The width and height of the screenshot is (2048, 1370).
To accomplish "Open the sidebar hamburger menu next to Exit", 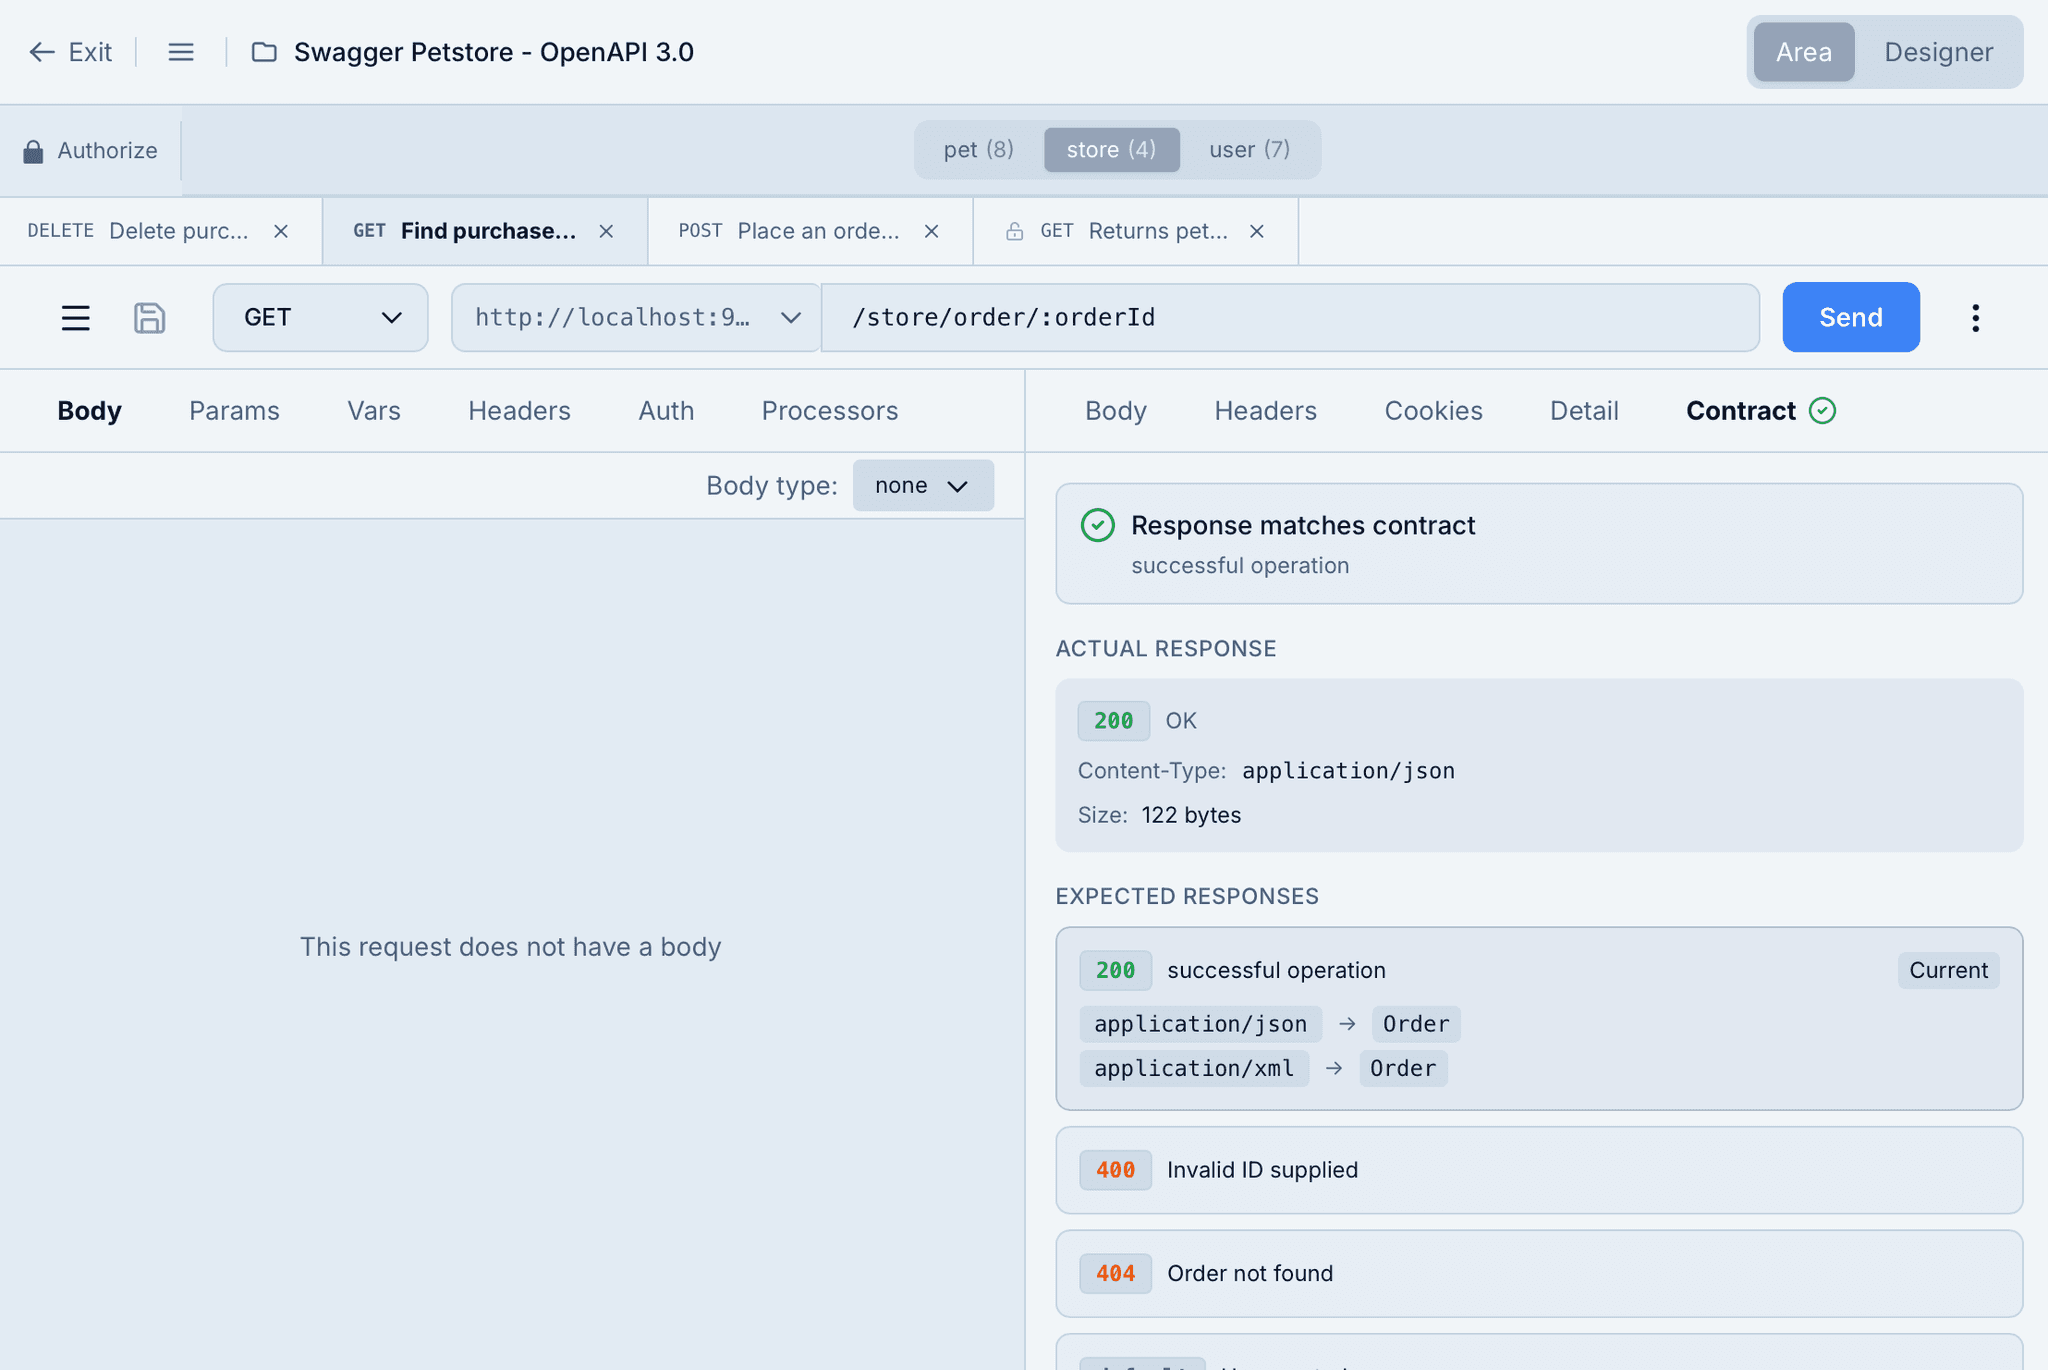I will [181, 51].
